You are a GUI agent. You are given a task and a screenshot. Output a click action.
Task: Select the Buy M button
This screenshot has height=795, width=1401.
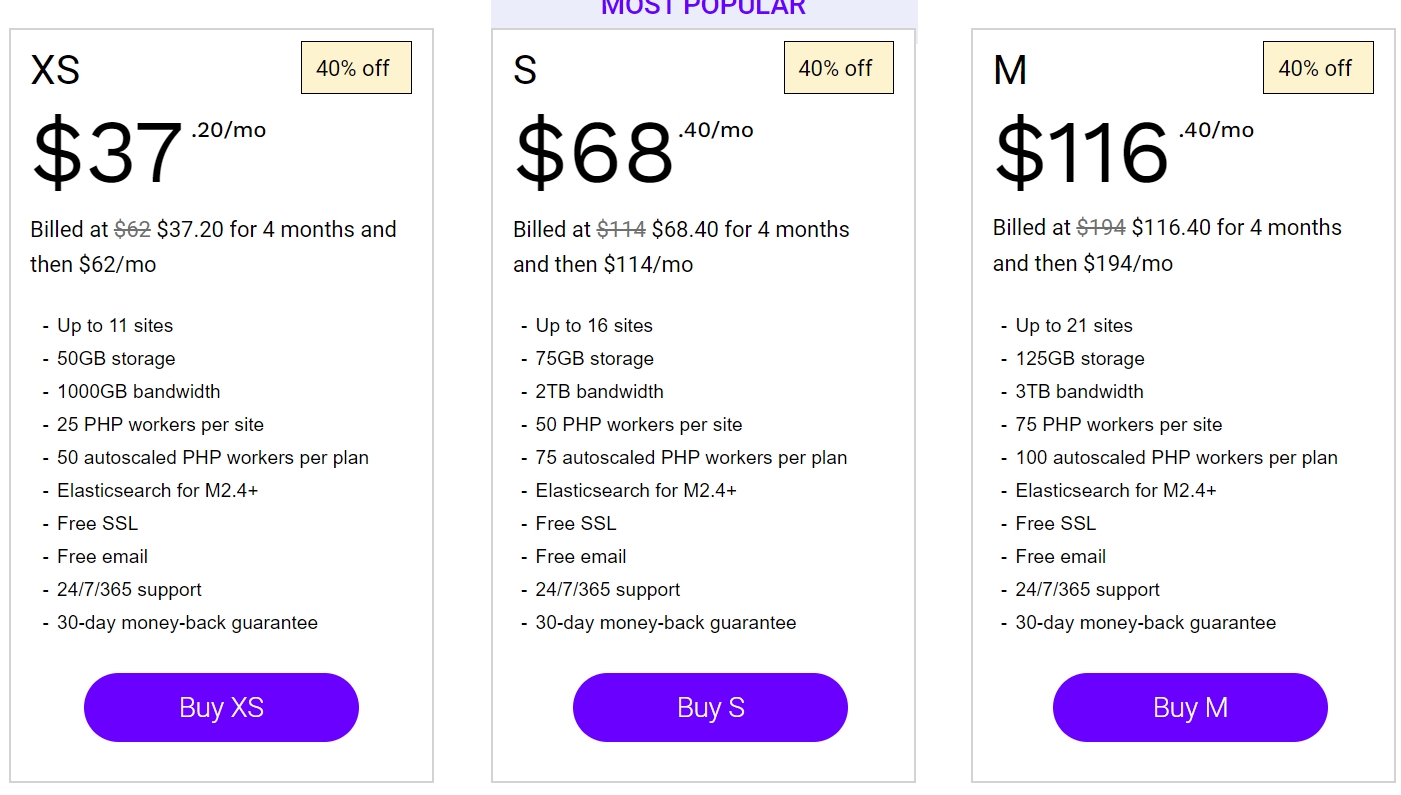(1190, 707)
